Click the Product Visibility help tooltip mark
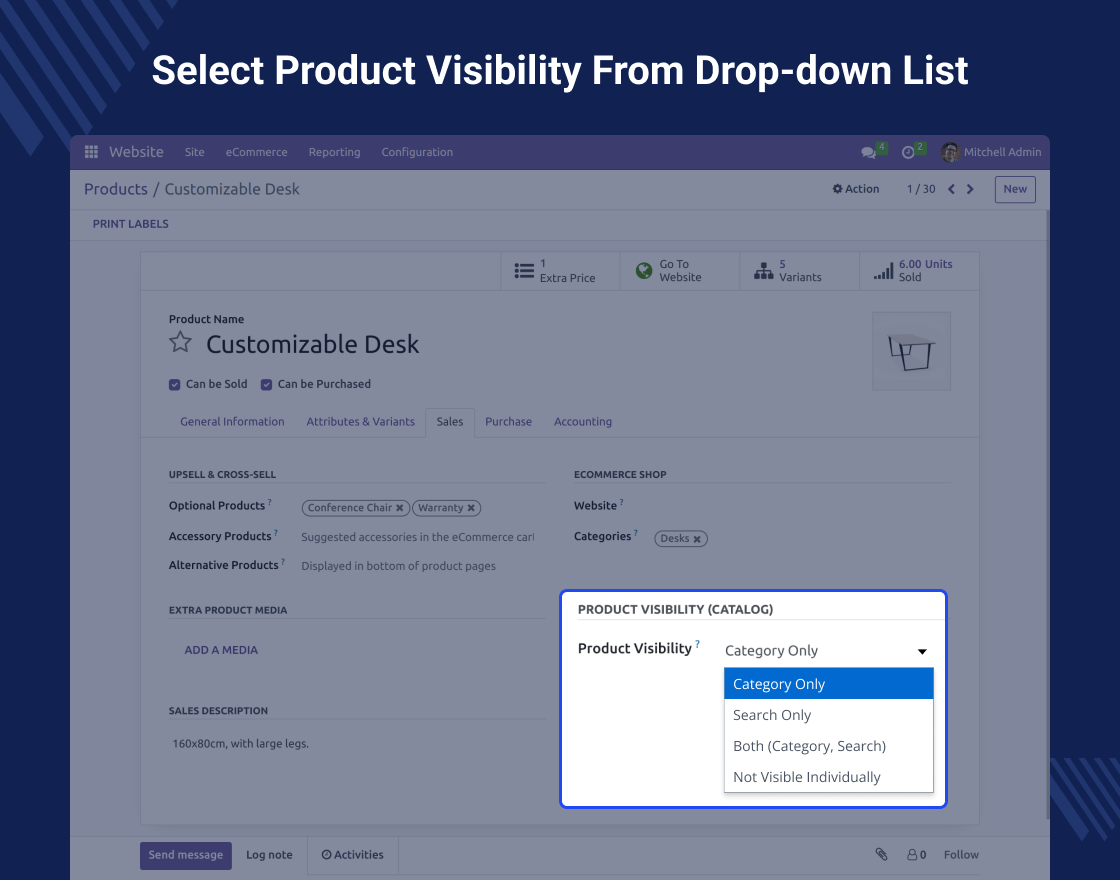 pyautogui.click(x=698, y=644)
